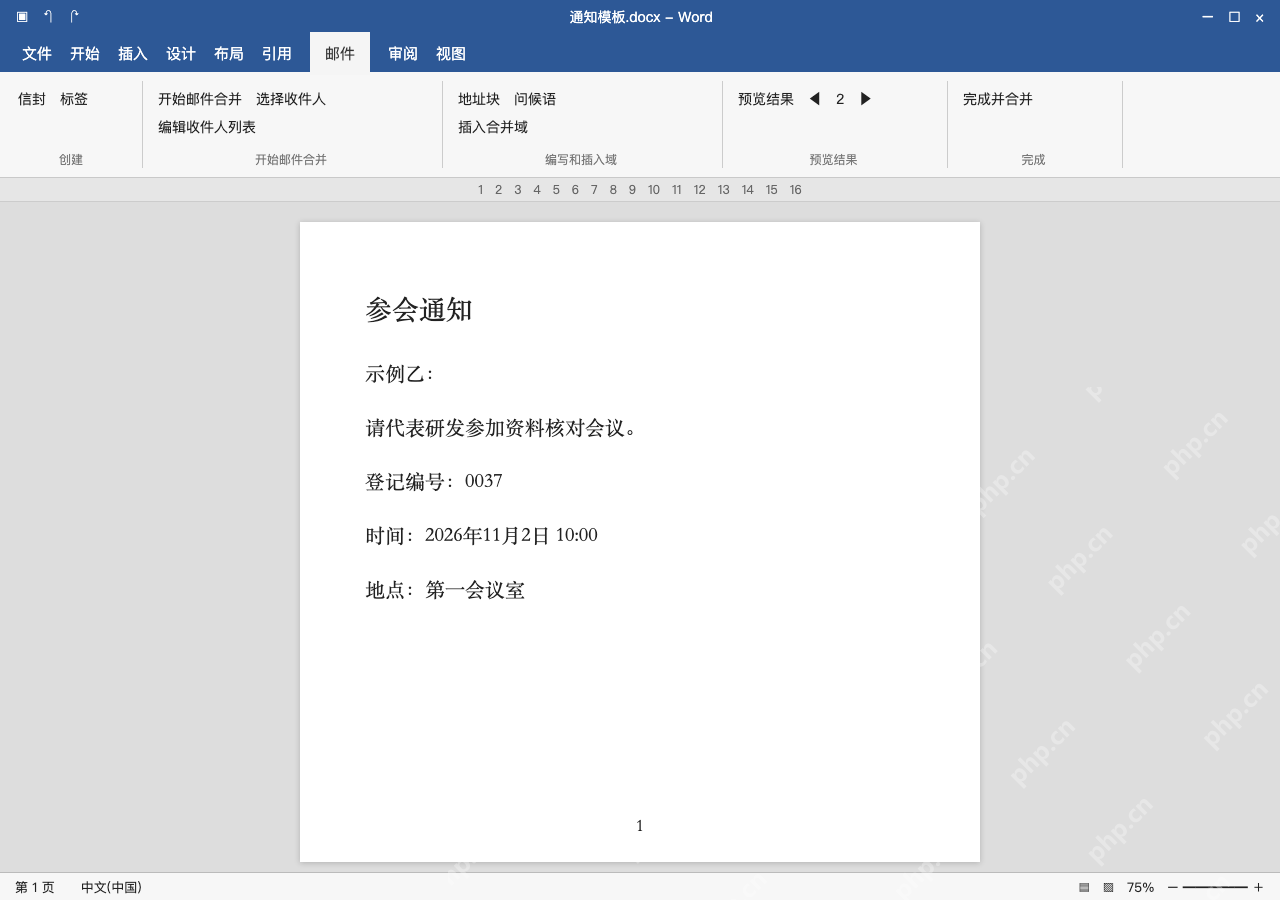Click the line with 2026年11月2日 10:00
This screenshot has width=1280, height=900.
482,536
